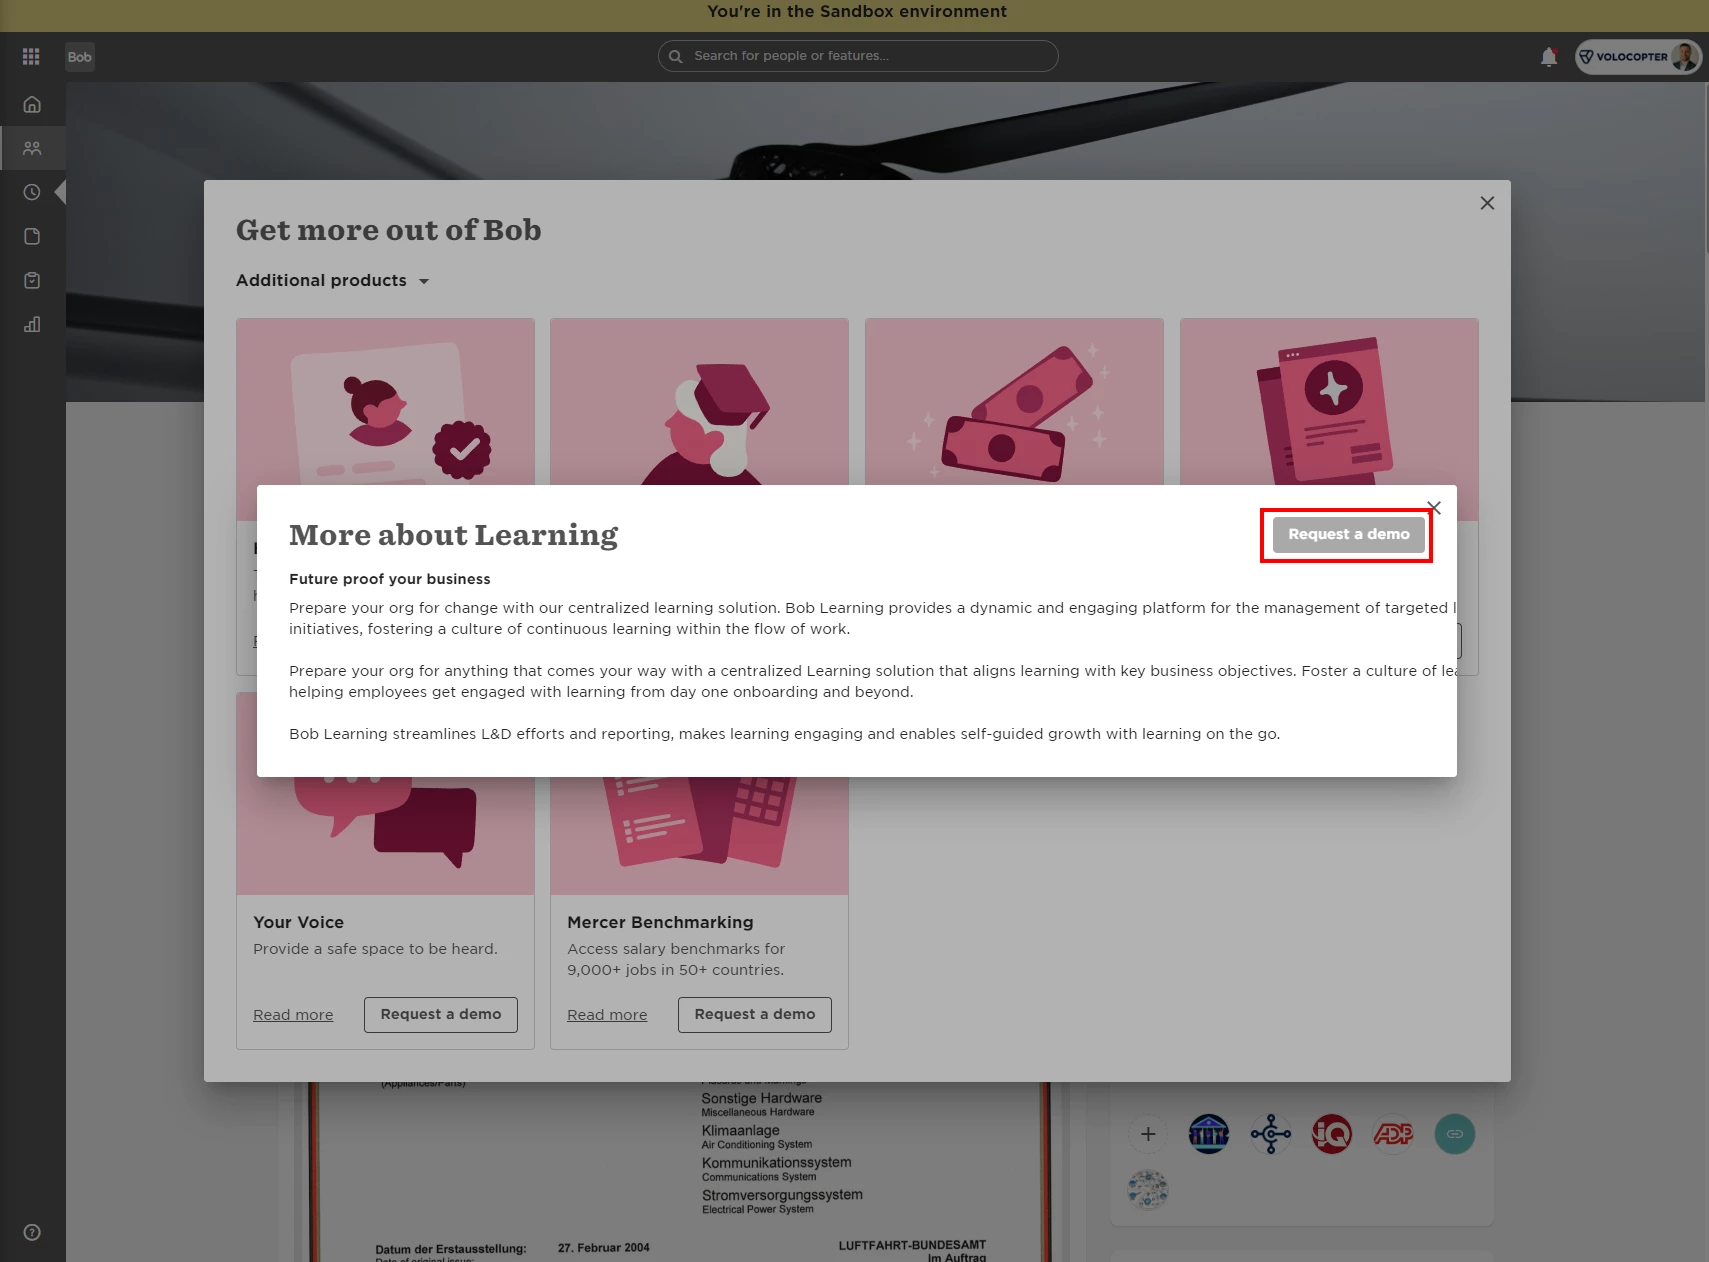Open the help question mark icon

pyautogui.click(x=32, y=1232)
